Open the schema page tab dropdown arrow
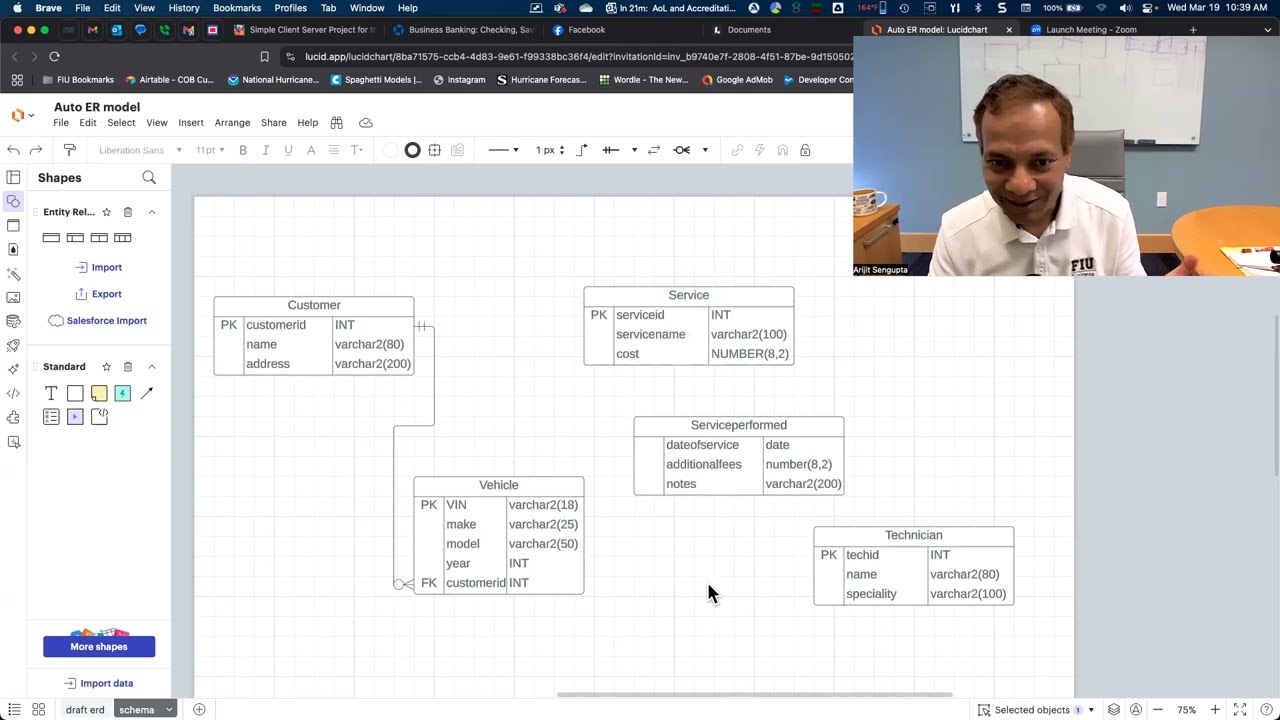 point(169,710)
